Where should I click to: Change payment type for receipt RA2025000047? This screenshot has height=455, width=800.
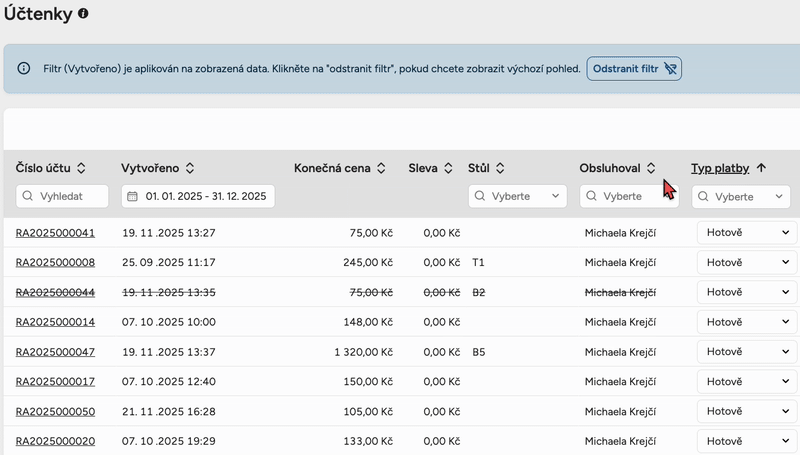(x=746, y=352)
